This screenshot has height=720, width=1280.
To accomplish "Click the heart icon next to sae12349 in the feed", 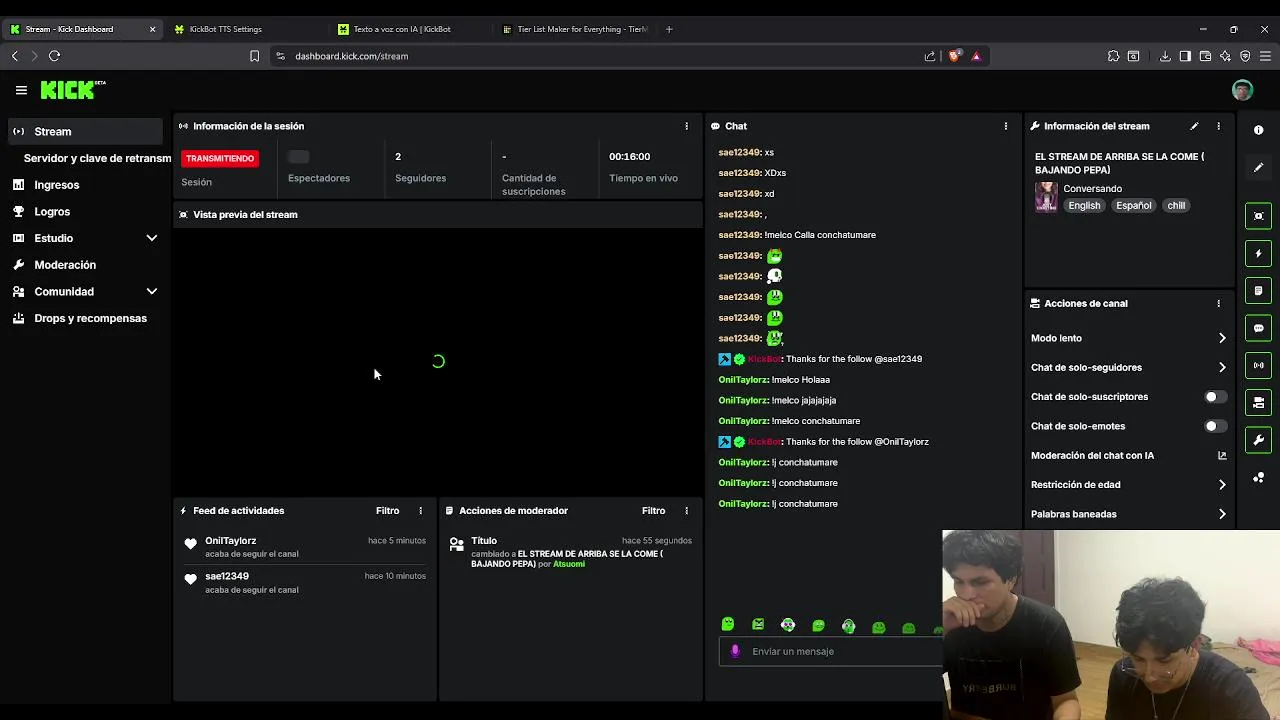I will coord(190,579).
